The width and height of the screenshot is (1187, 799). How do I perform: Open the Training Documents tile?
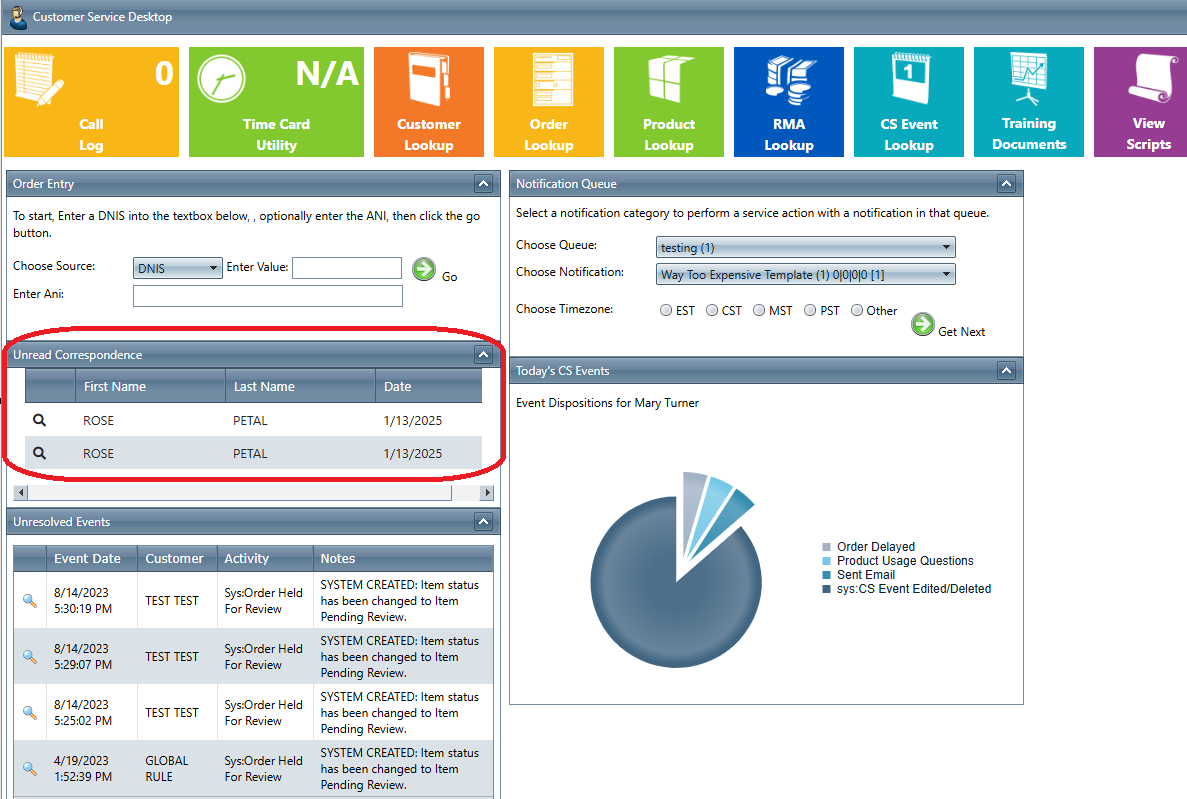(1029, 102)
